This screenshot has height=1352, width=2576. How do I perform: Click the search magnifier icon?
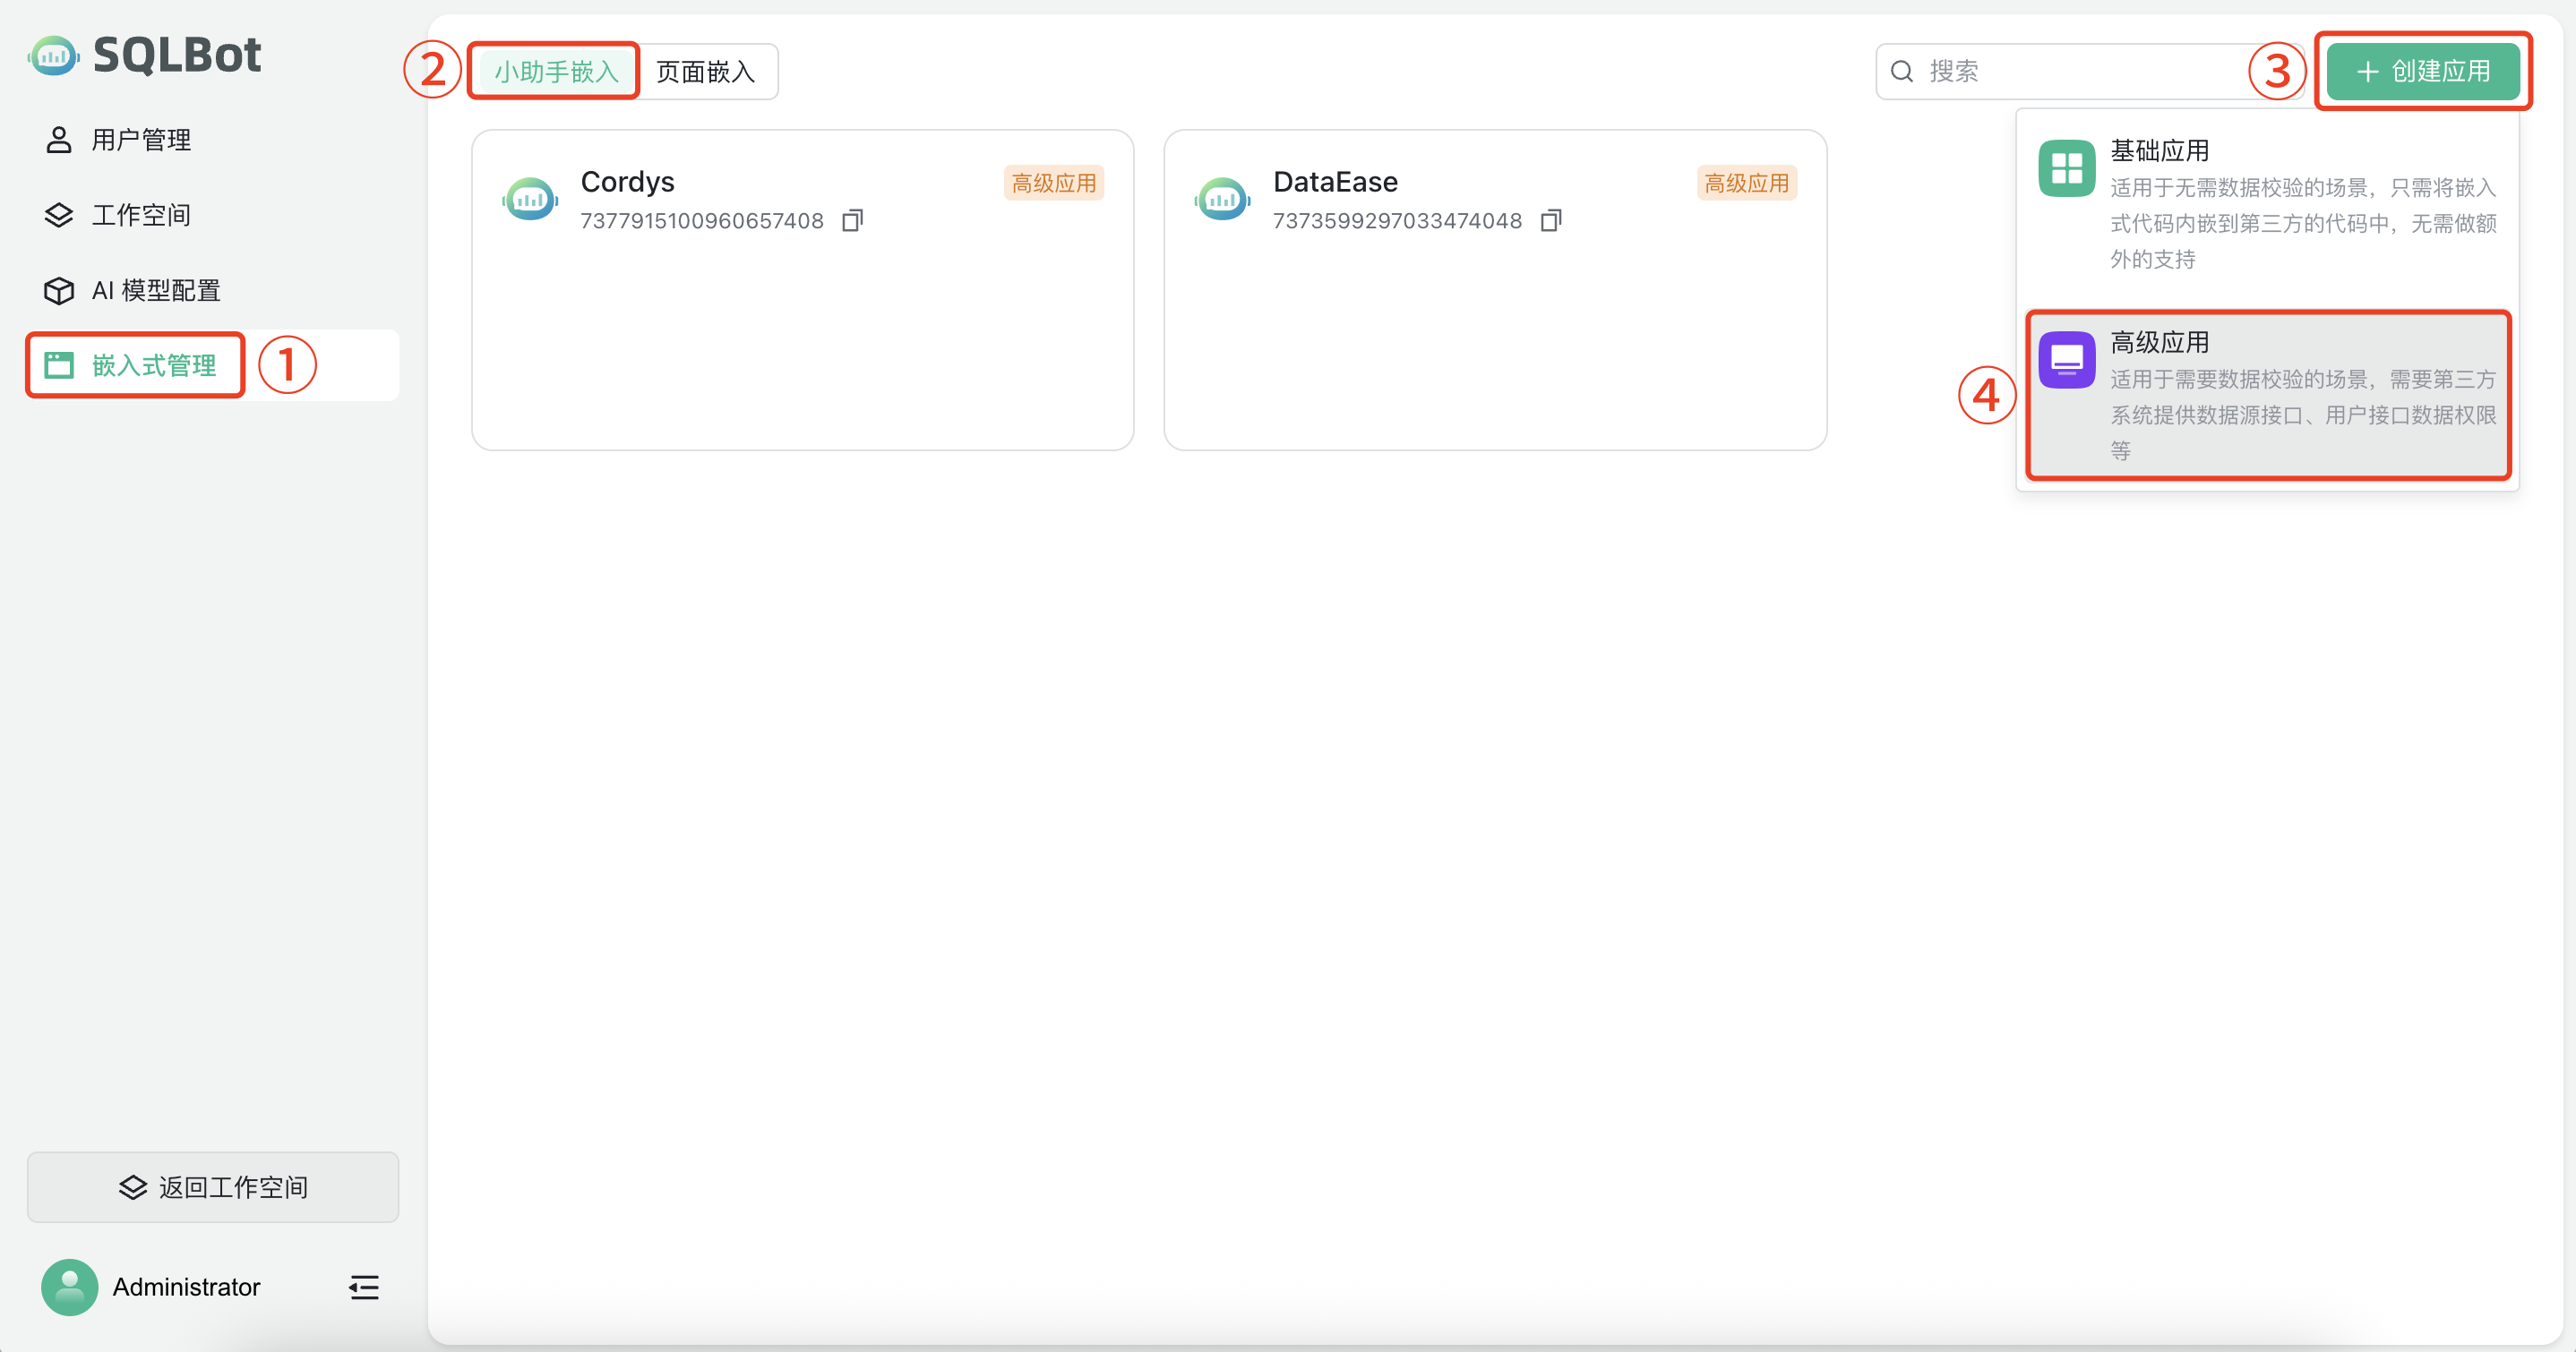click(x=1902, y=71)
